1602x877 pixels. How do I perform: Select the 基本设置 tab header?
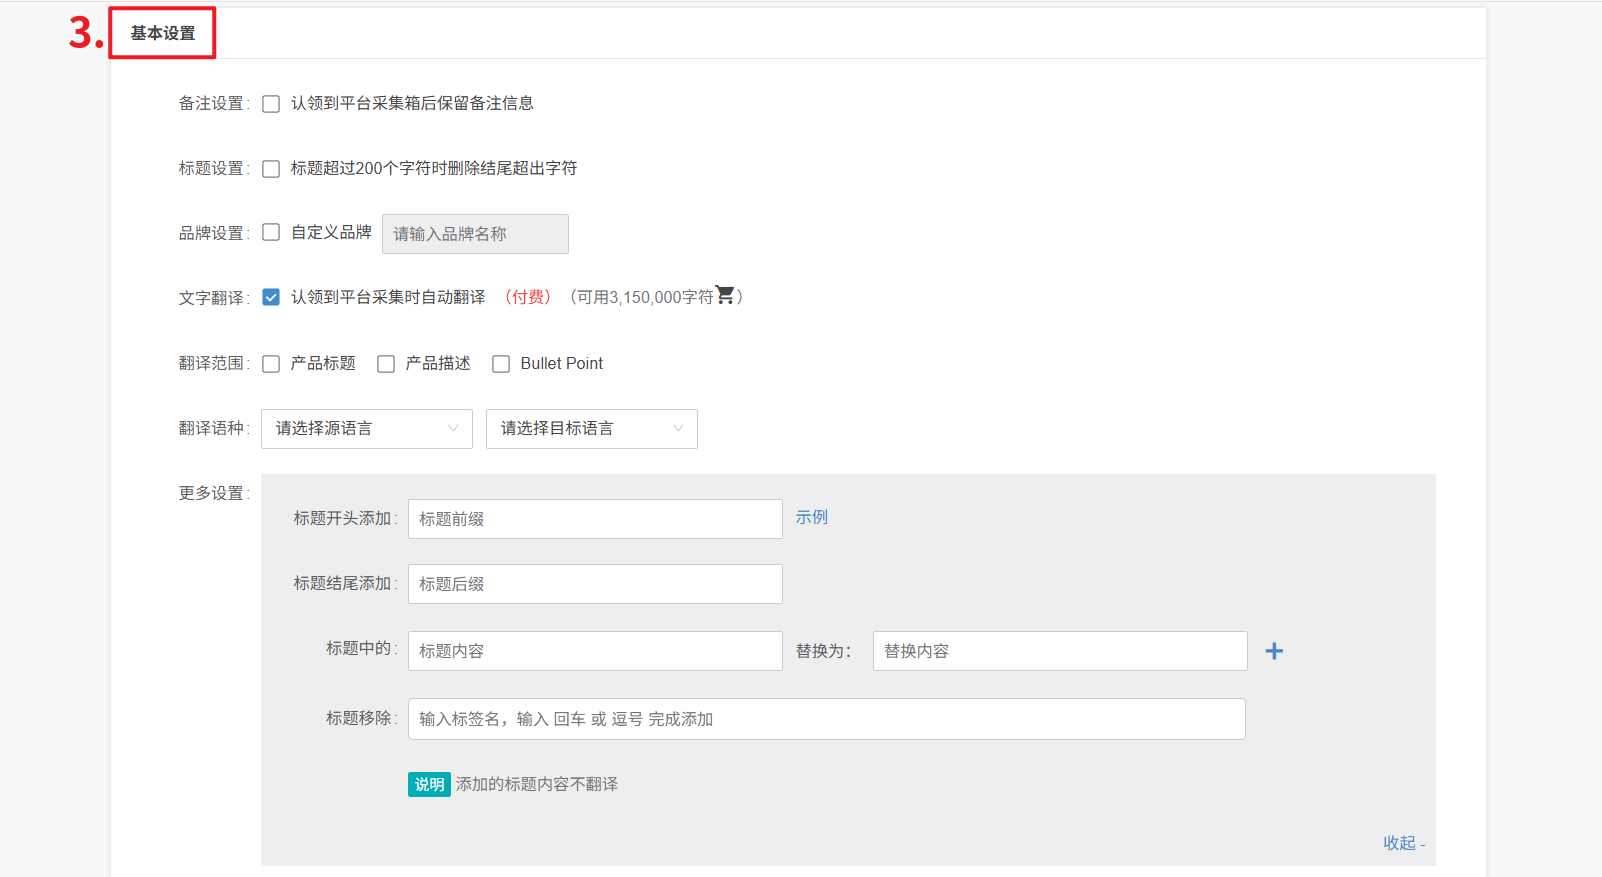pyautogui.click(x=163, y=33)
